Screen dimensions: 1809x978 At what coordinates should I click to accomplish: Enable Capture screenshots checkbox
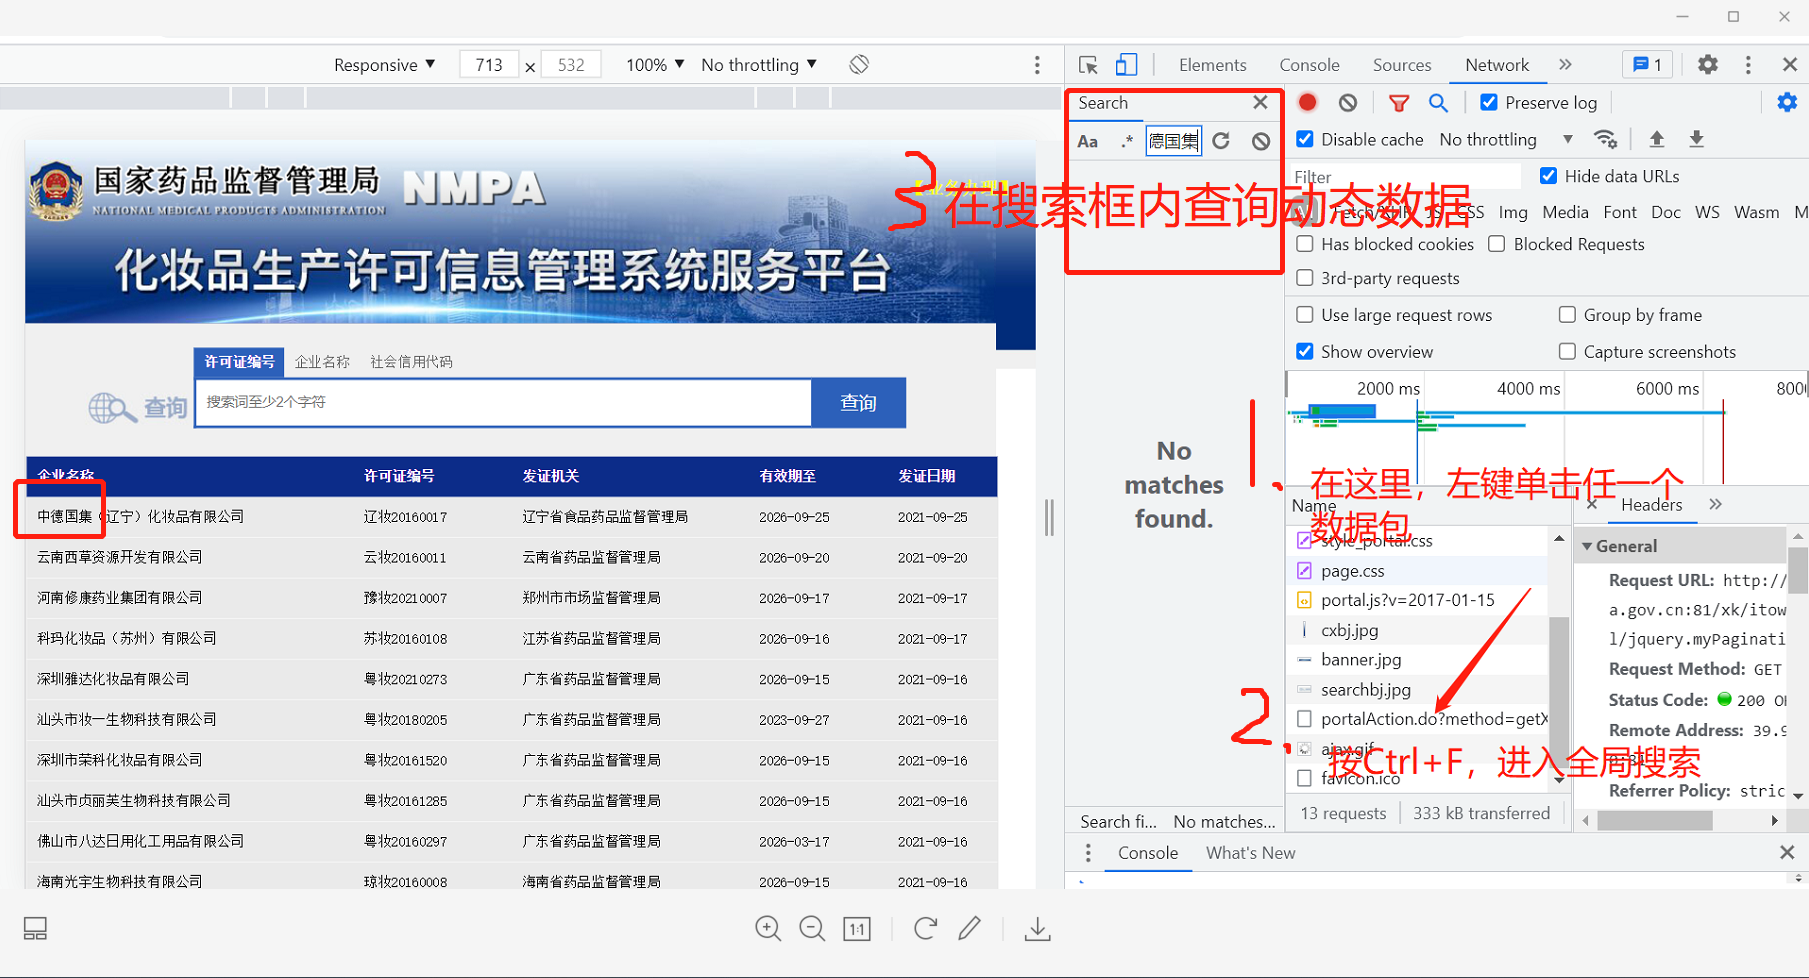(x=1567, y=352)
